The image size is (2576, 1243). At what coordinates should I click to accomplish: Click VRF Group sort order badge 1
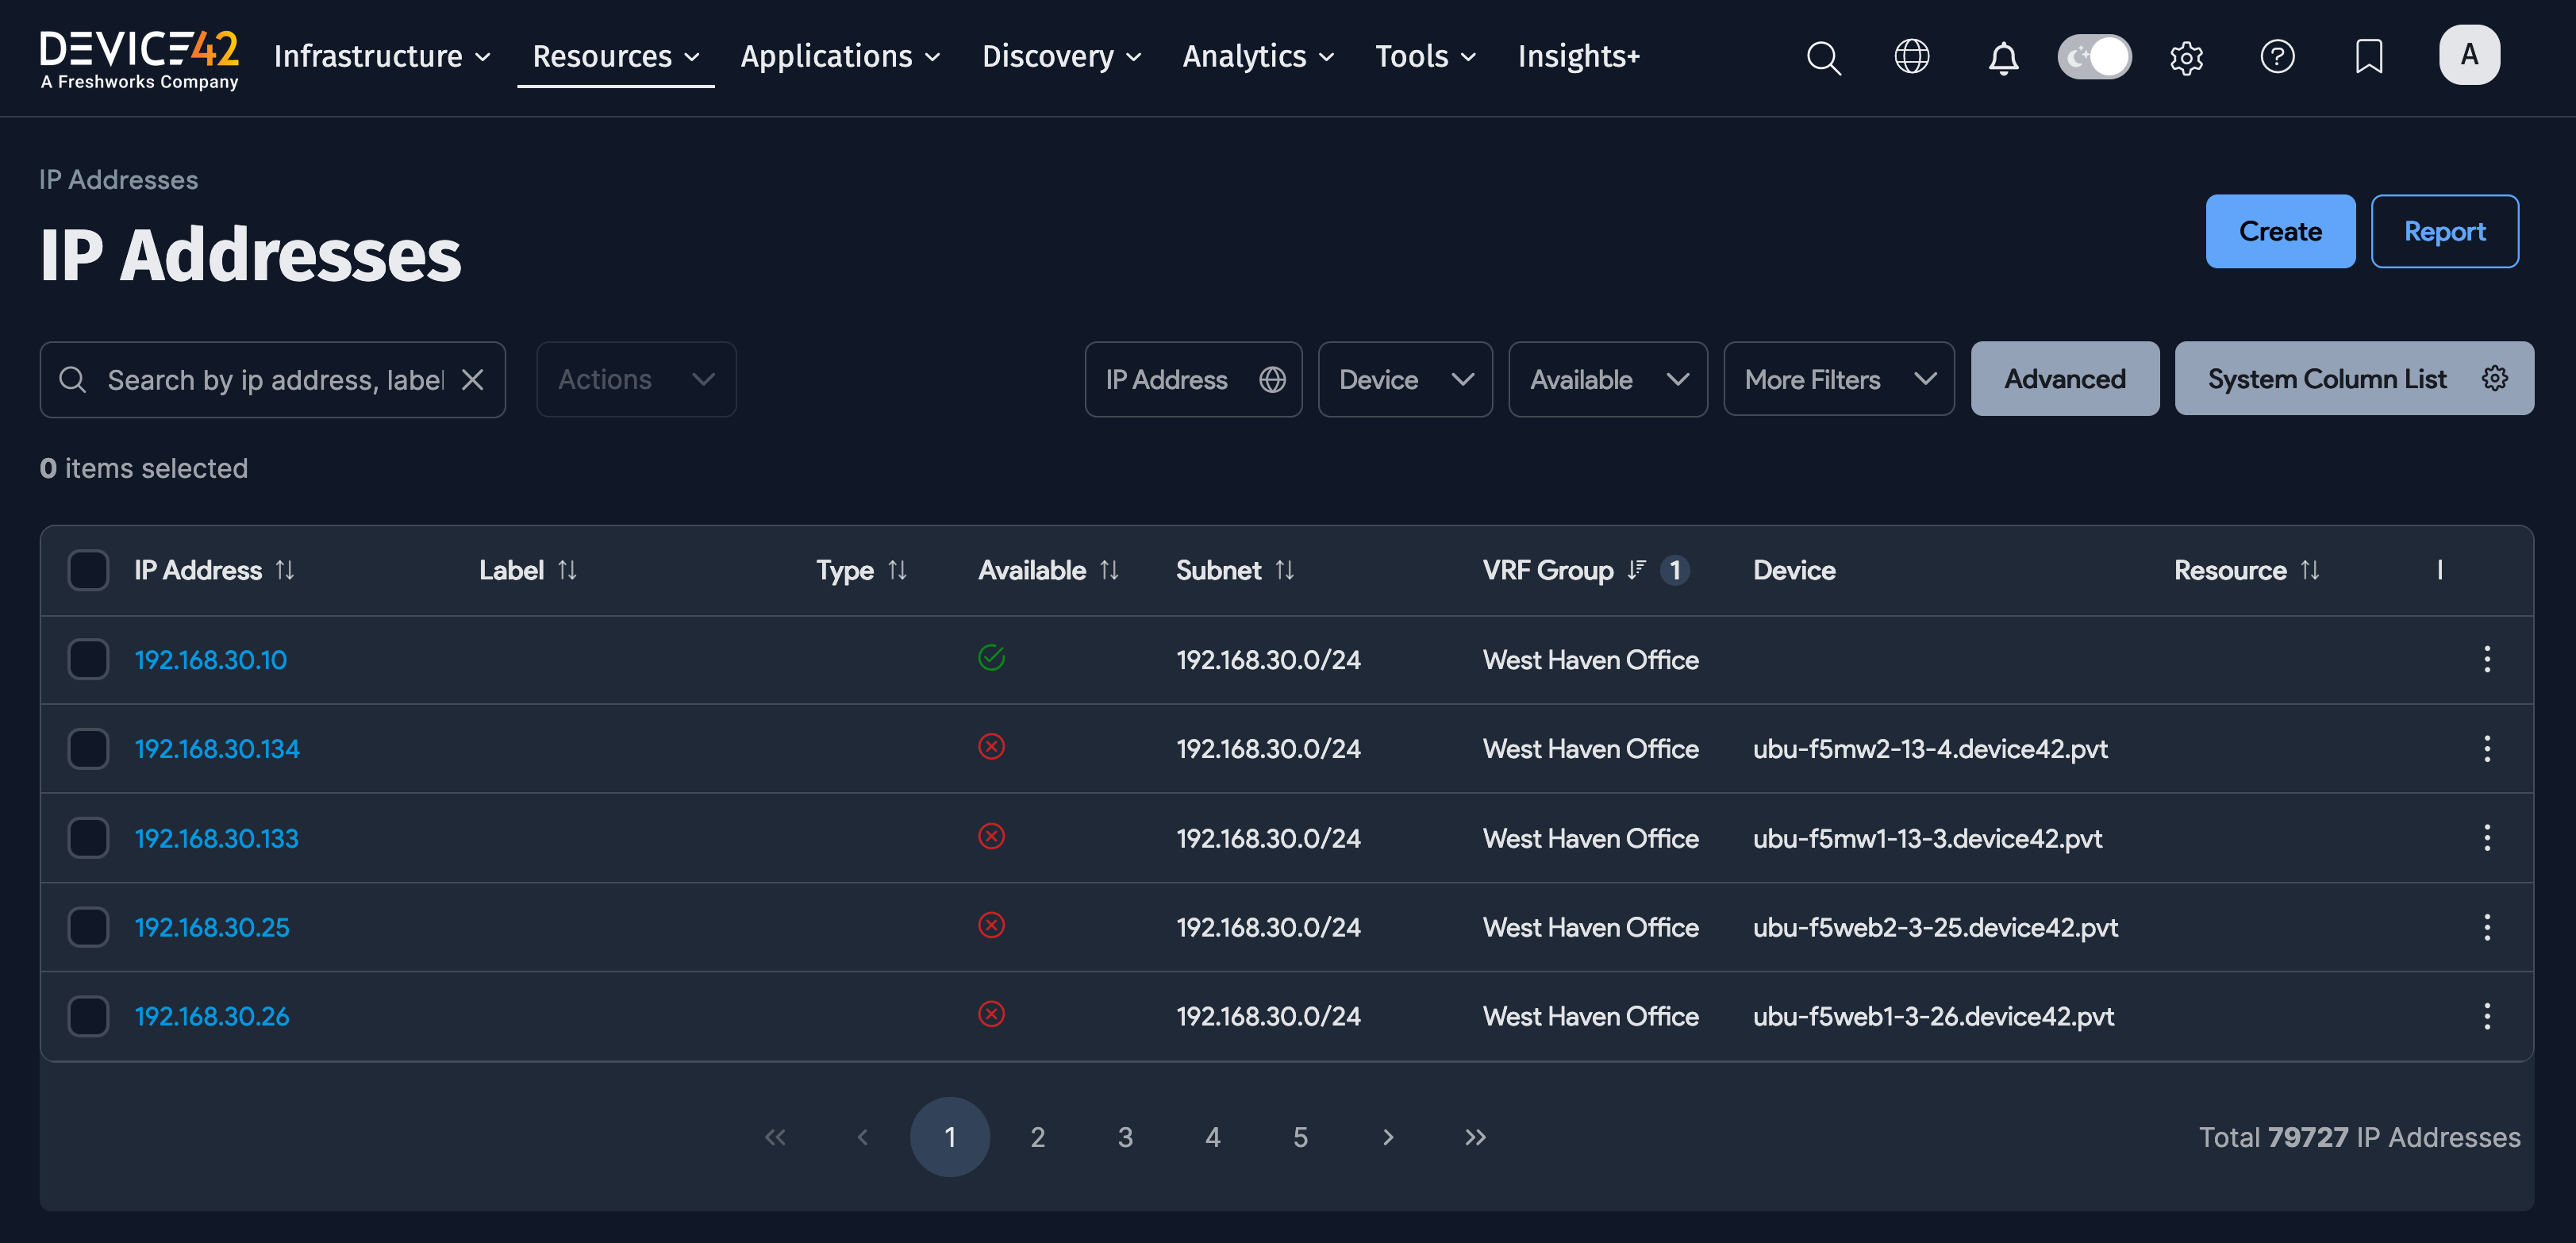pos(1675,570)
